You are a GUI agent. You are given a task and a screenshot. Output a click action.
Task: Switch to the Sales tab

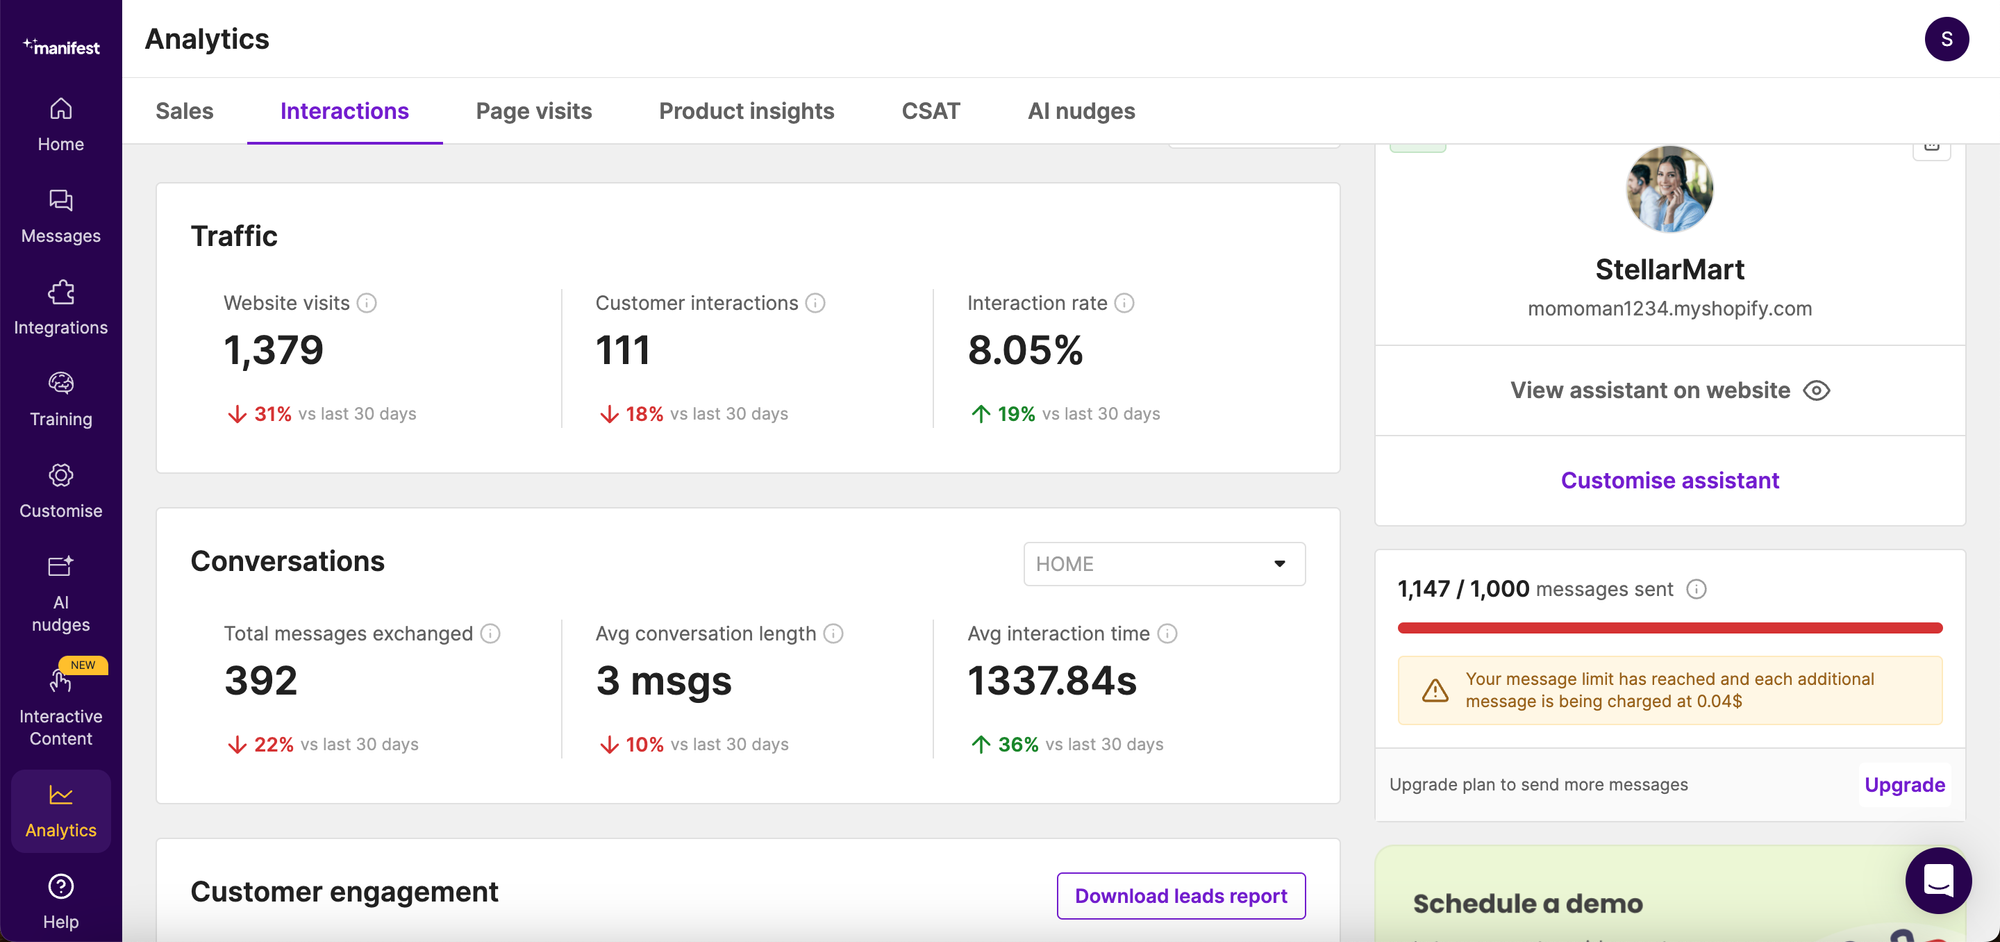(184, 111)
